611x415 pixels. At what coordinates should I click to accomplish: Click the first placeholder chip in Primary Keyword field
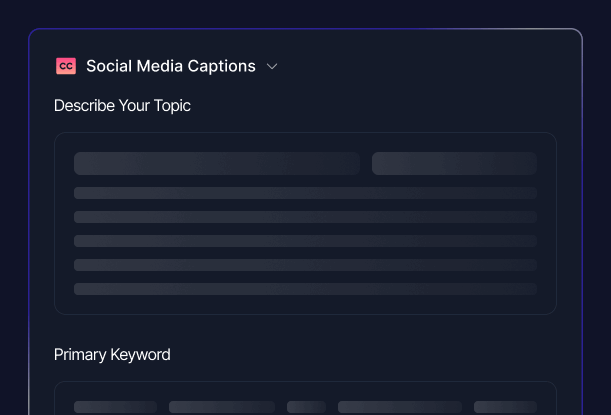115,407
